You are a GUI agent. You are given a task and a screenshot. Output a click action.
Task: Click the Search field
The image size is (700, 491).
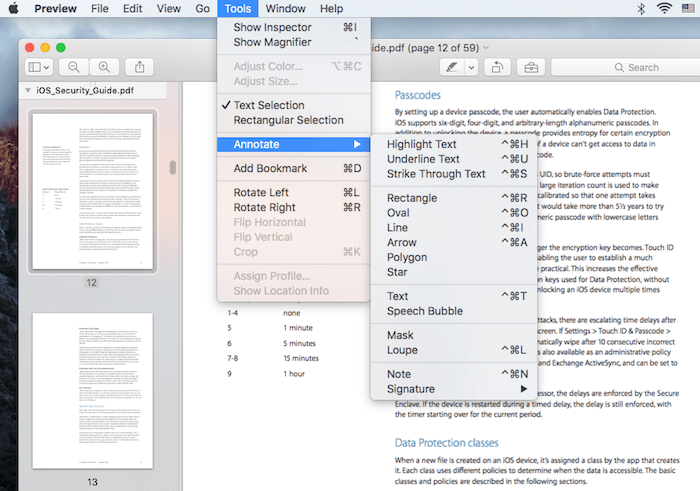point(626,67)
